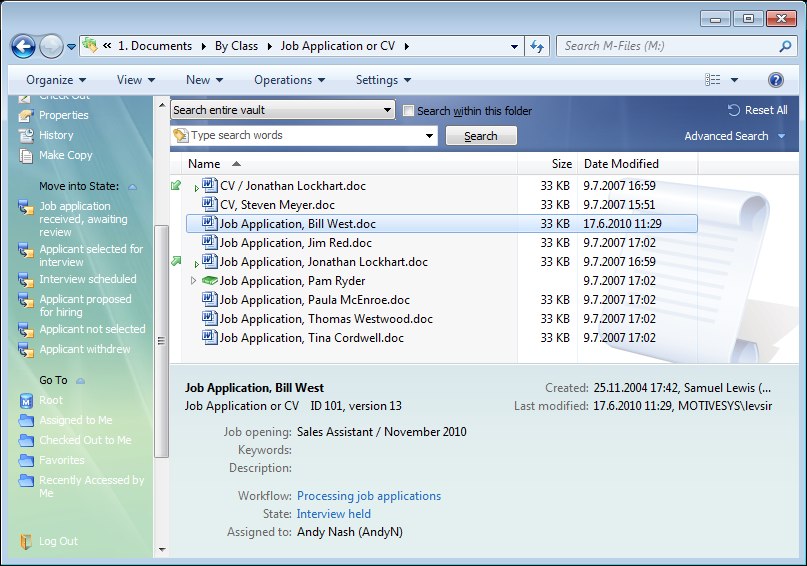Collapse the Move into State section

pyautogui.click(x=132, y=187)
